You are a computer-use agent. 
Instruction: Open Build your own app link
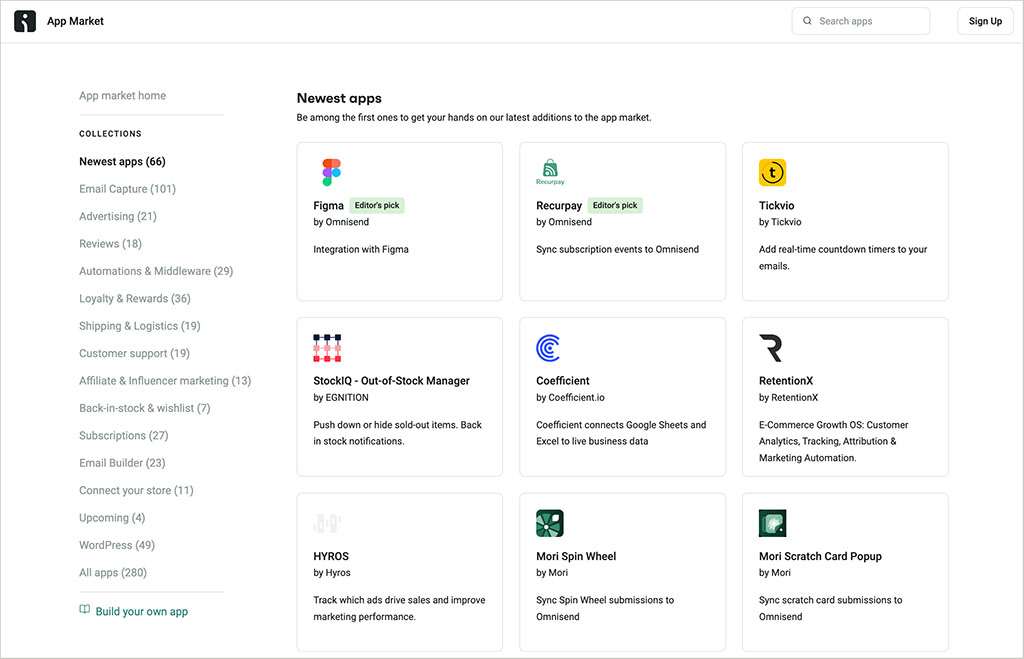(x=142, y=611)
